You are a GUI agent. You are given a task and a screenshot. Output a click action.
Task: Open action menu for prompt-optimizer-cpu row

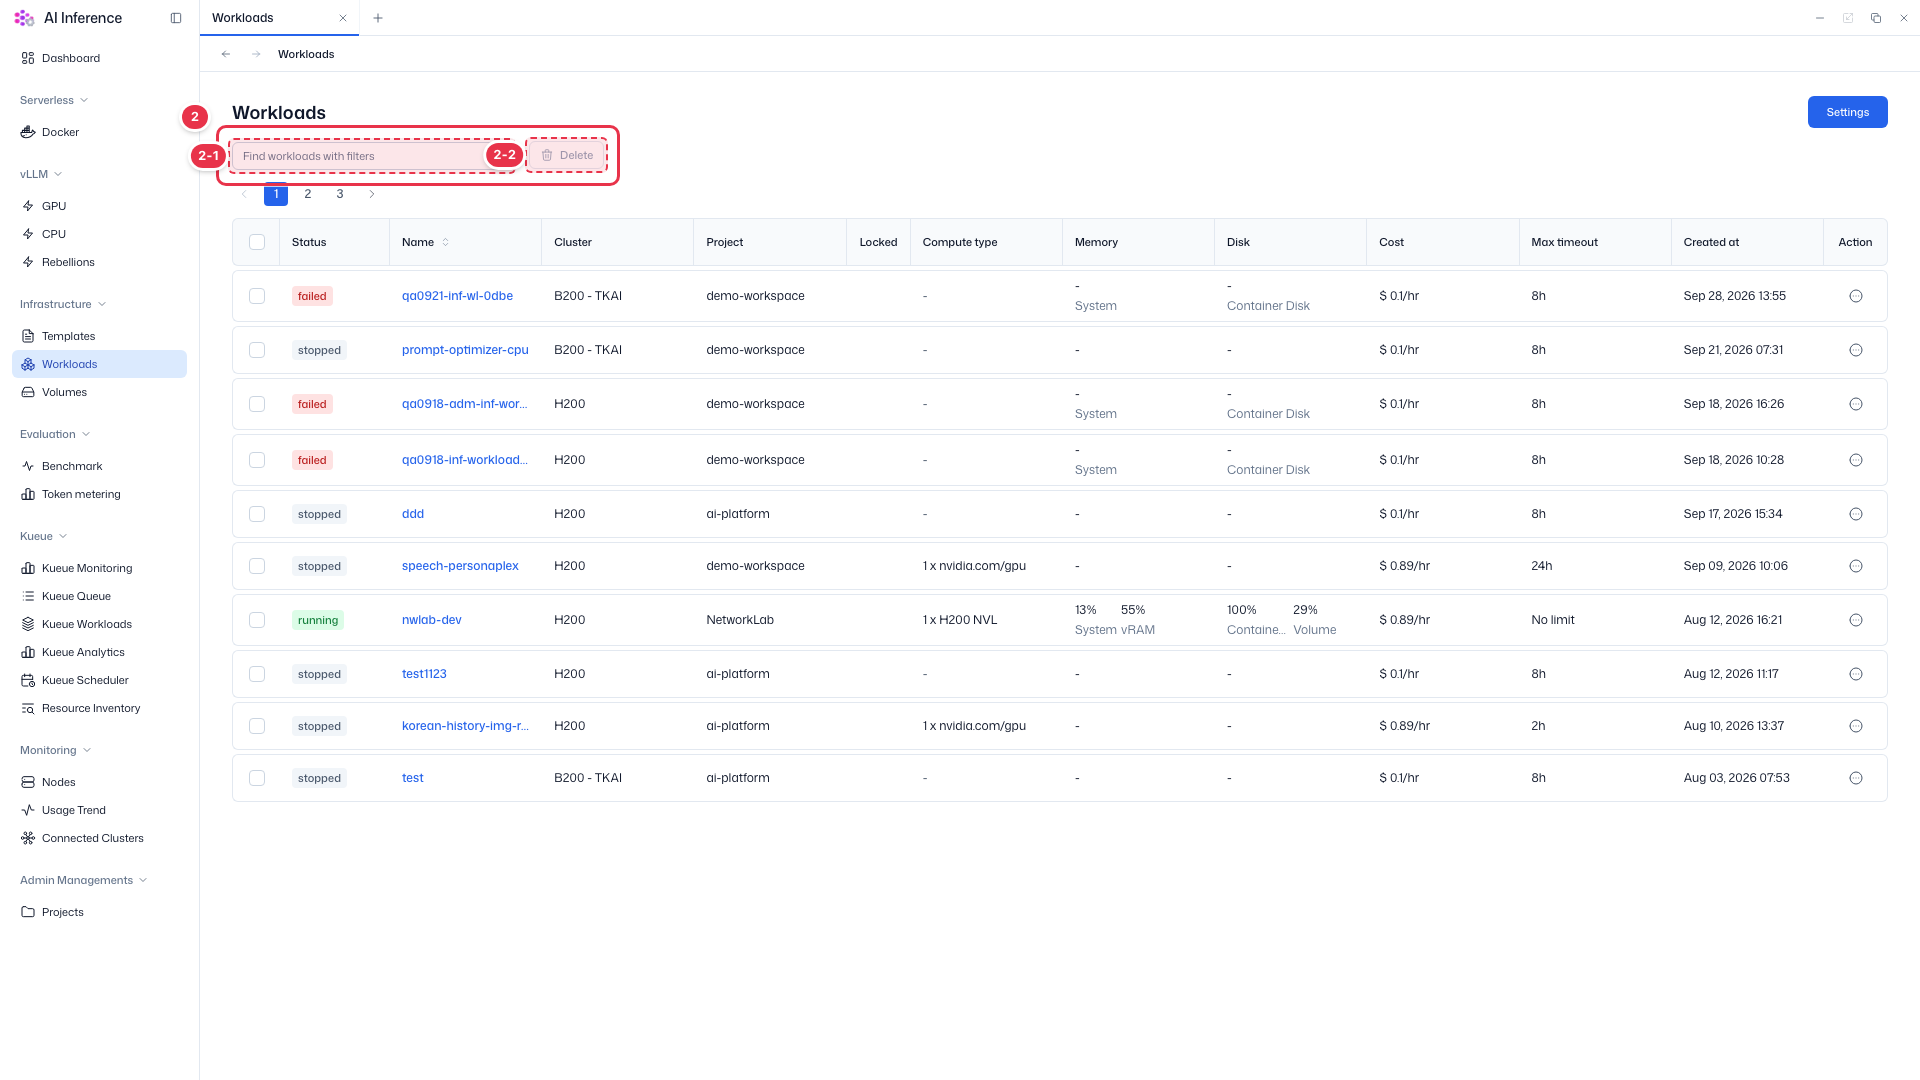pos(1856,350)
